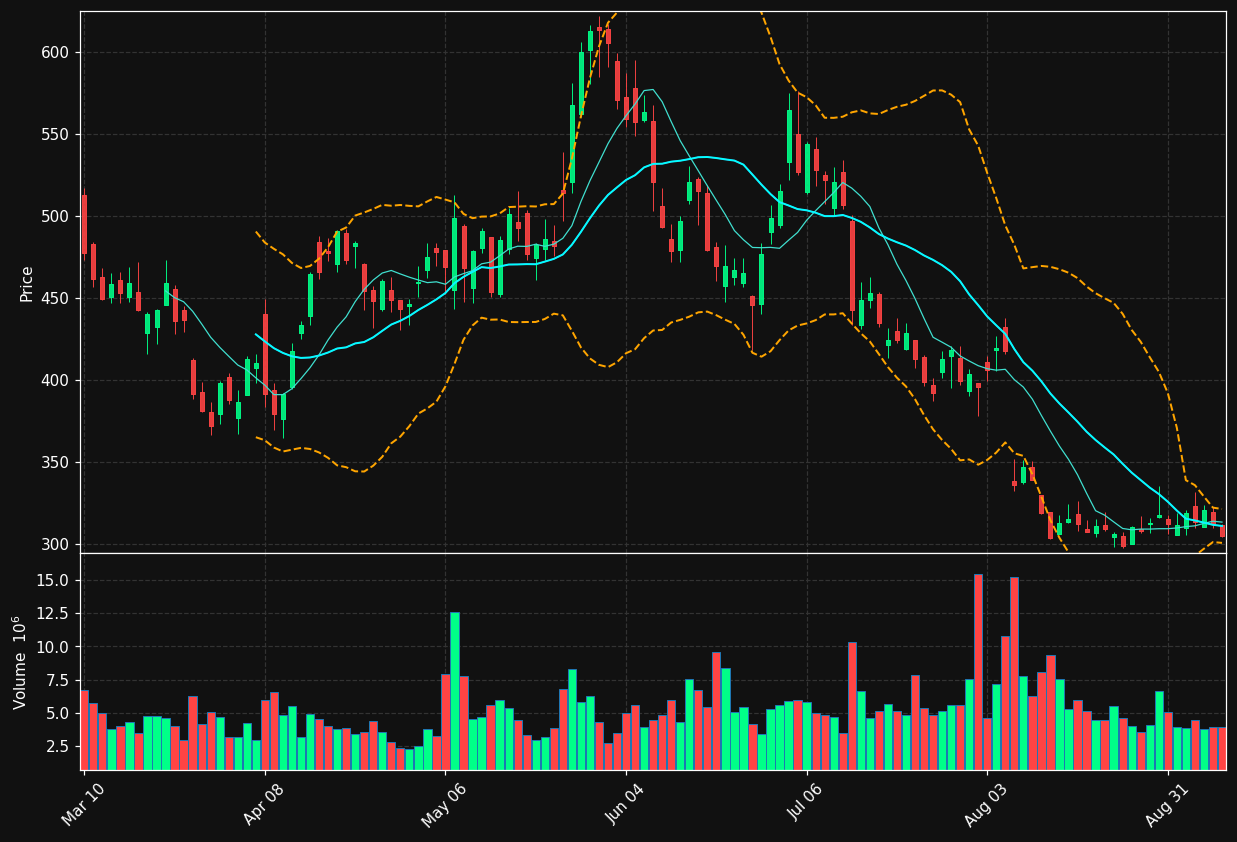Viewport: 1237px width, 842px height.
Task: Click the Jun 04 date label
Action: point(623,805)
